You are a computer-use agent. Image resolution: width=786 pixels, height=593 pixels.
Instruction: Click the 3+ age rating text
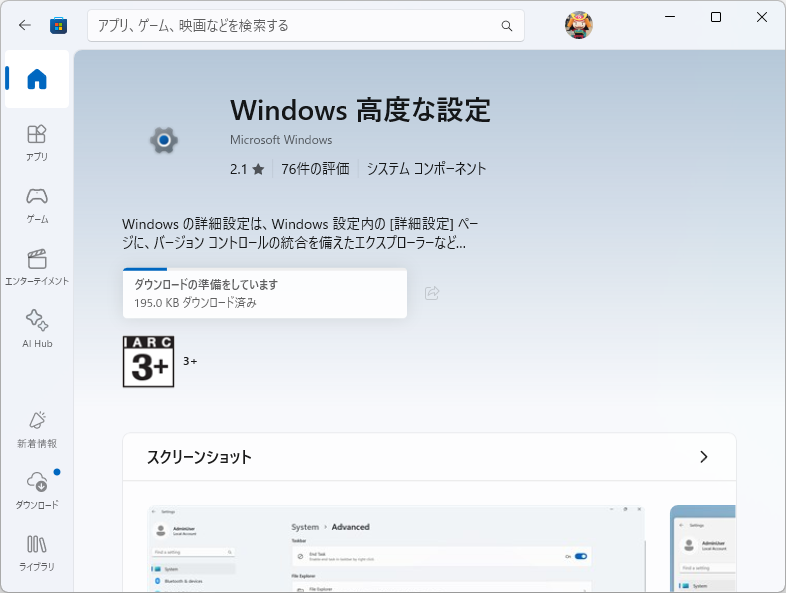point(190,361)
